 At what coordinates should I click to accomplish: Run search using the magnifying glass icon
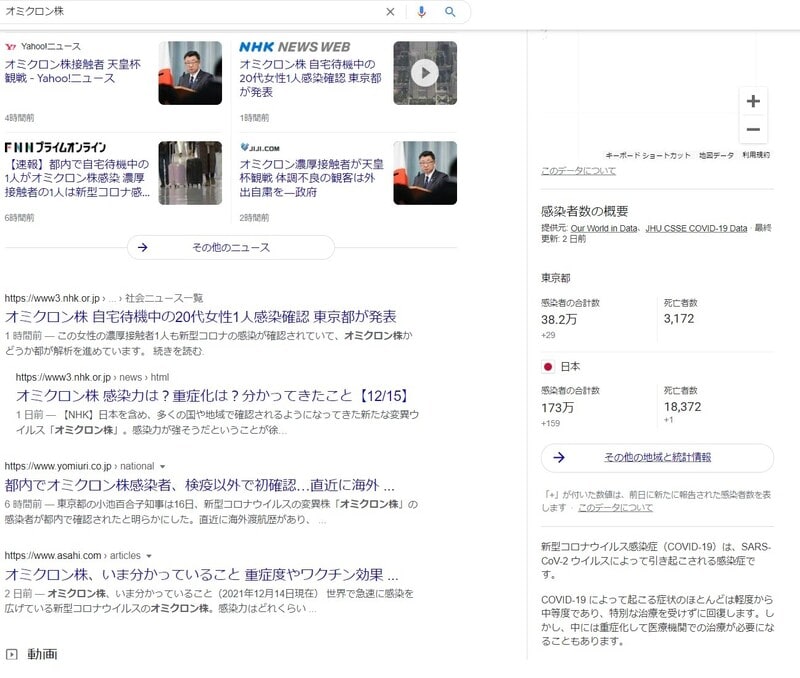450,12
